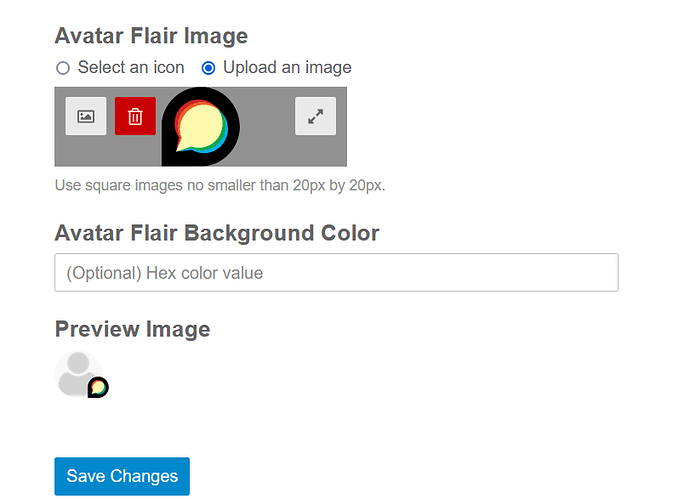Image resolution: width=690 pixels, height=499 pixels.
Task: Click the large Discourse logo in the uploader
Action: [x=201, y=127]
